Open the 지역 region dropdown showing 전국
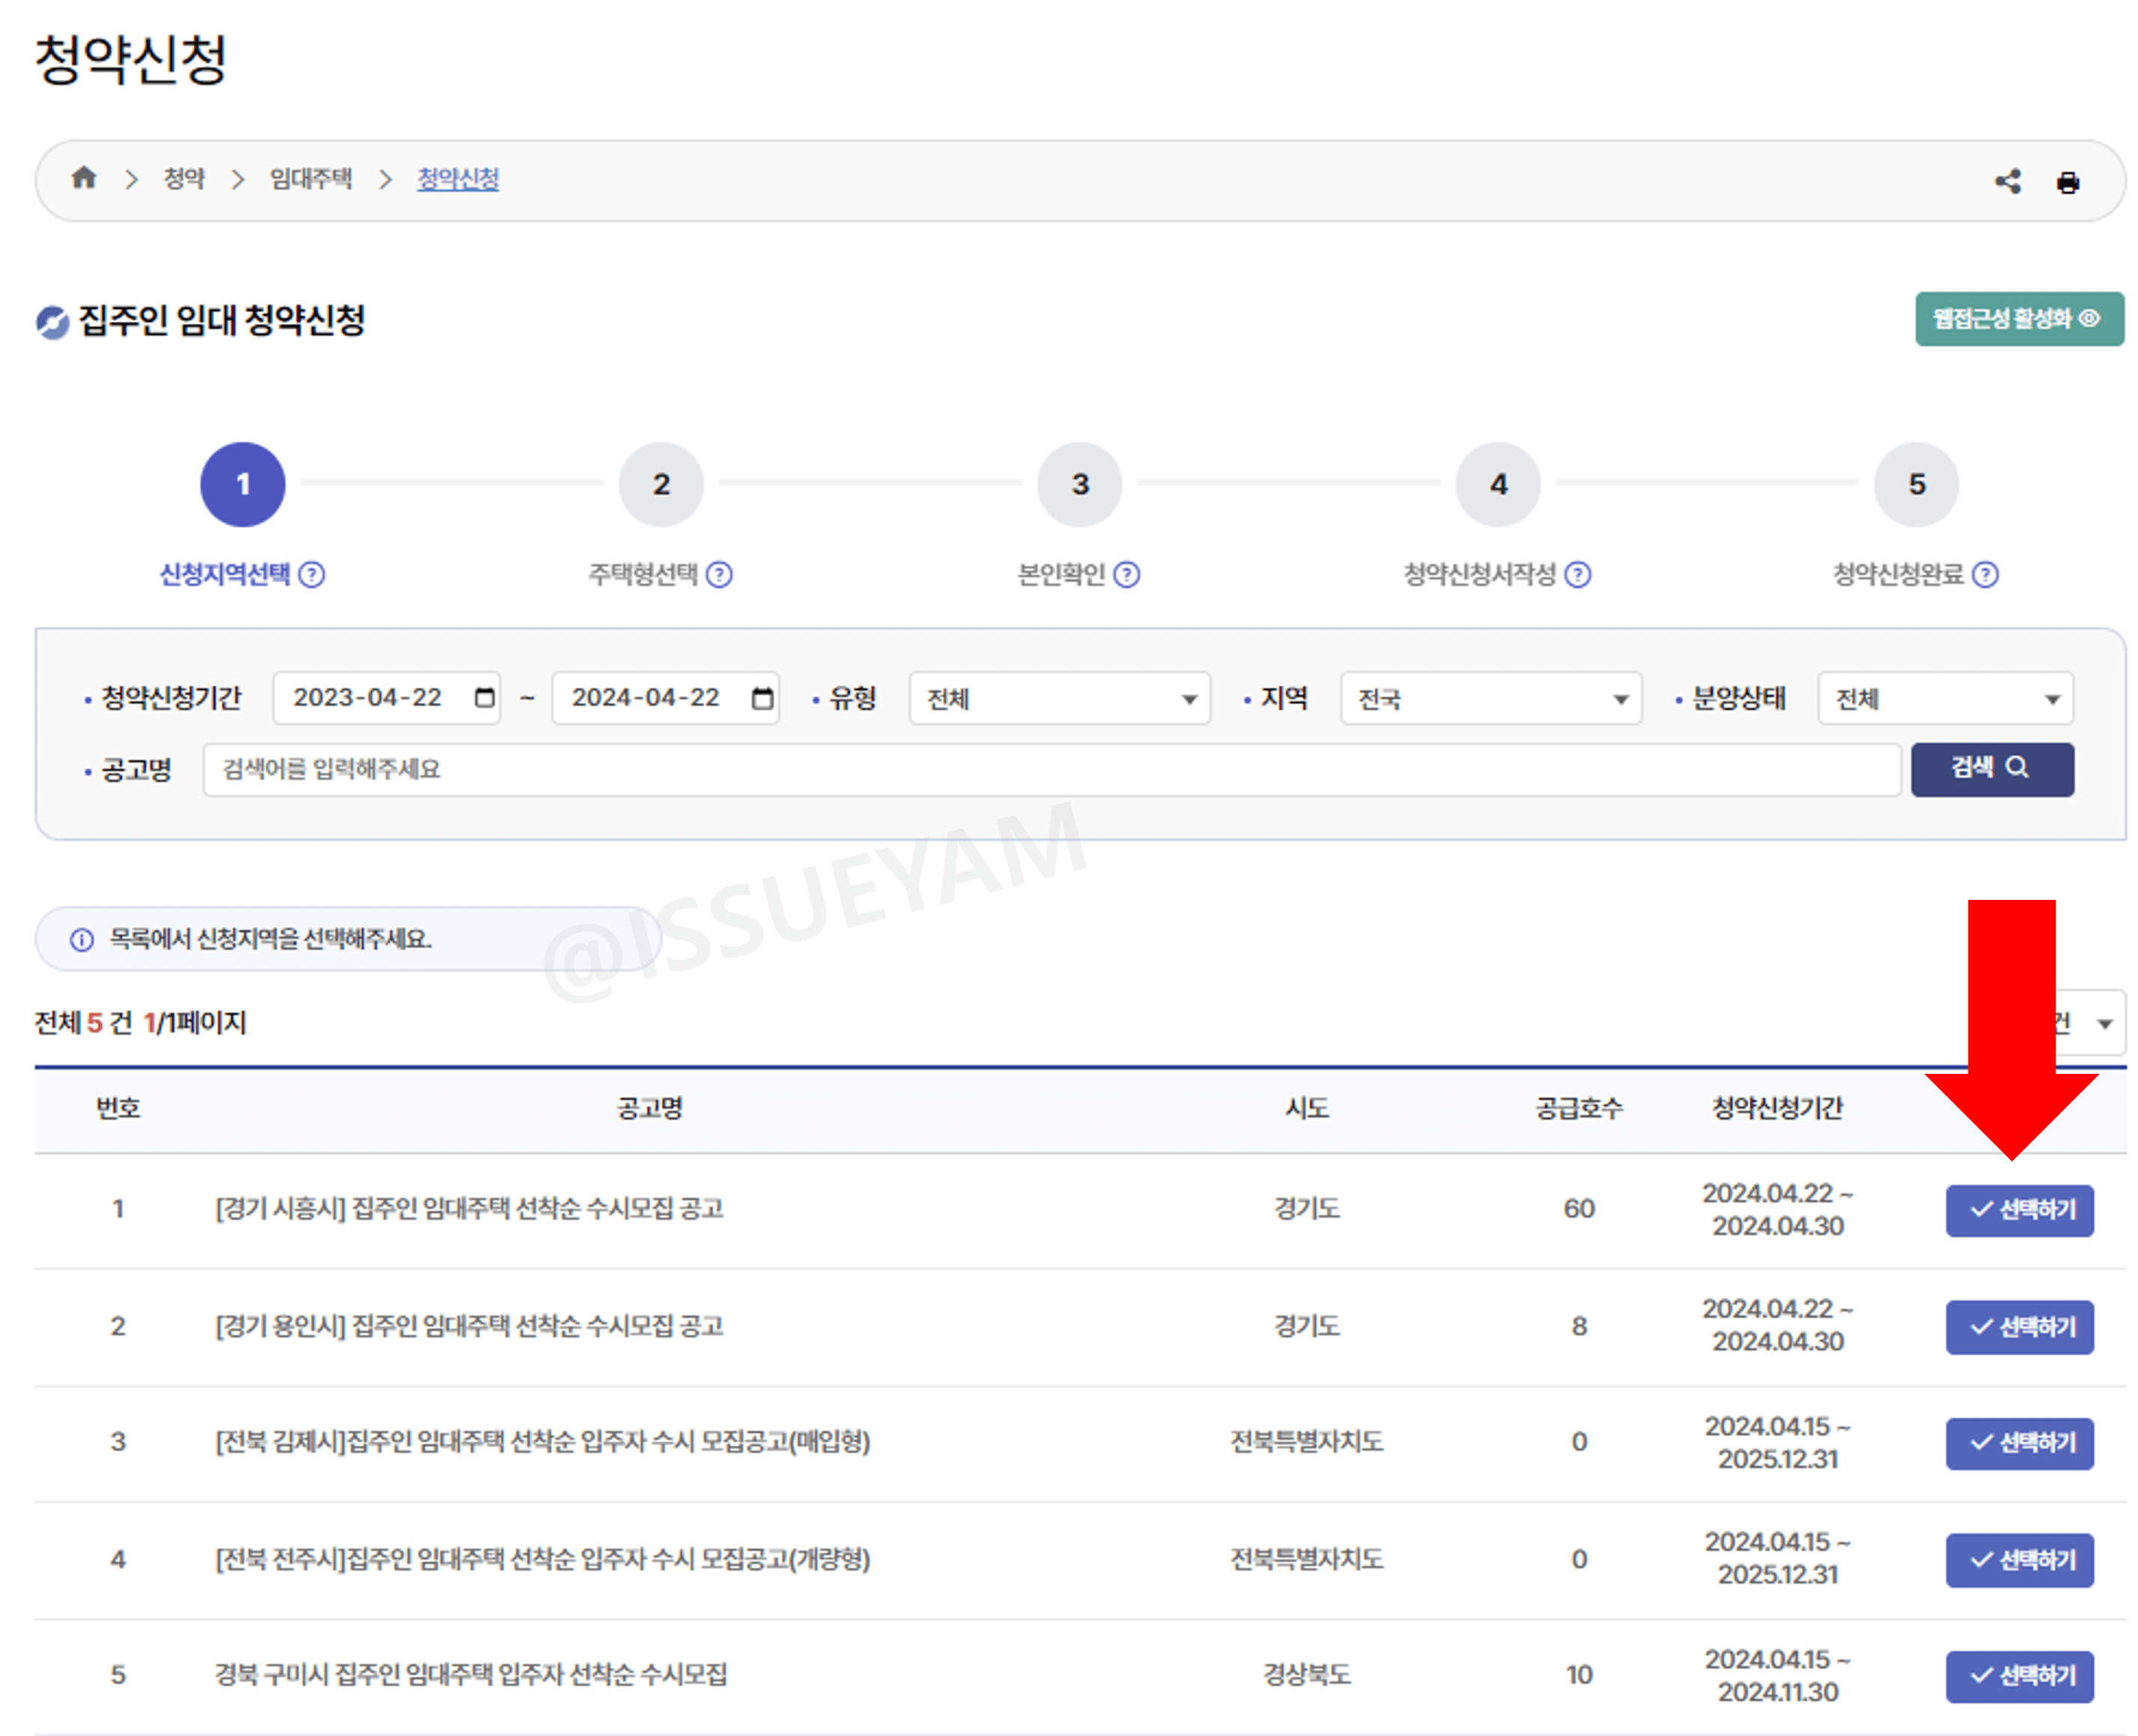Viewport: 2138px width, 1736px height. pos(1490,698)
